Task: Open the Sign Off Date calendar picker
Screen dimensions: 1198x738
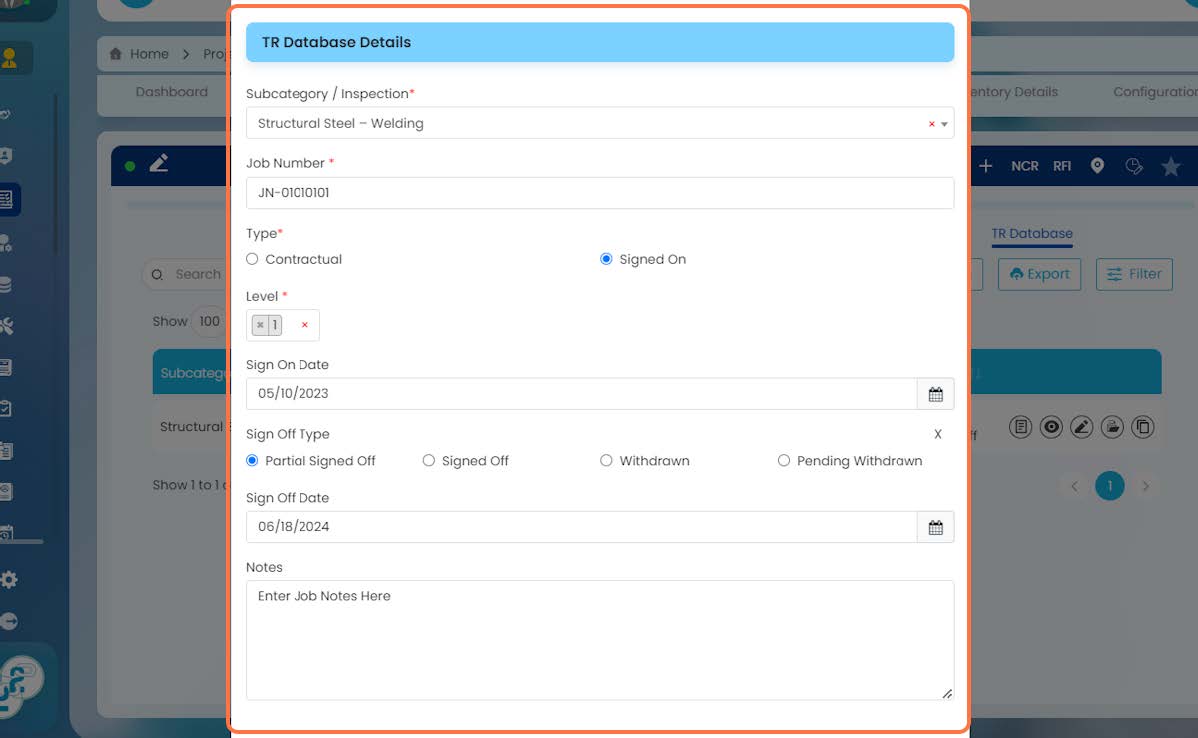Action: [935, 527]
